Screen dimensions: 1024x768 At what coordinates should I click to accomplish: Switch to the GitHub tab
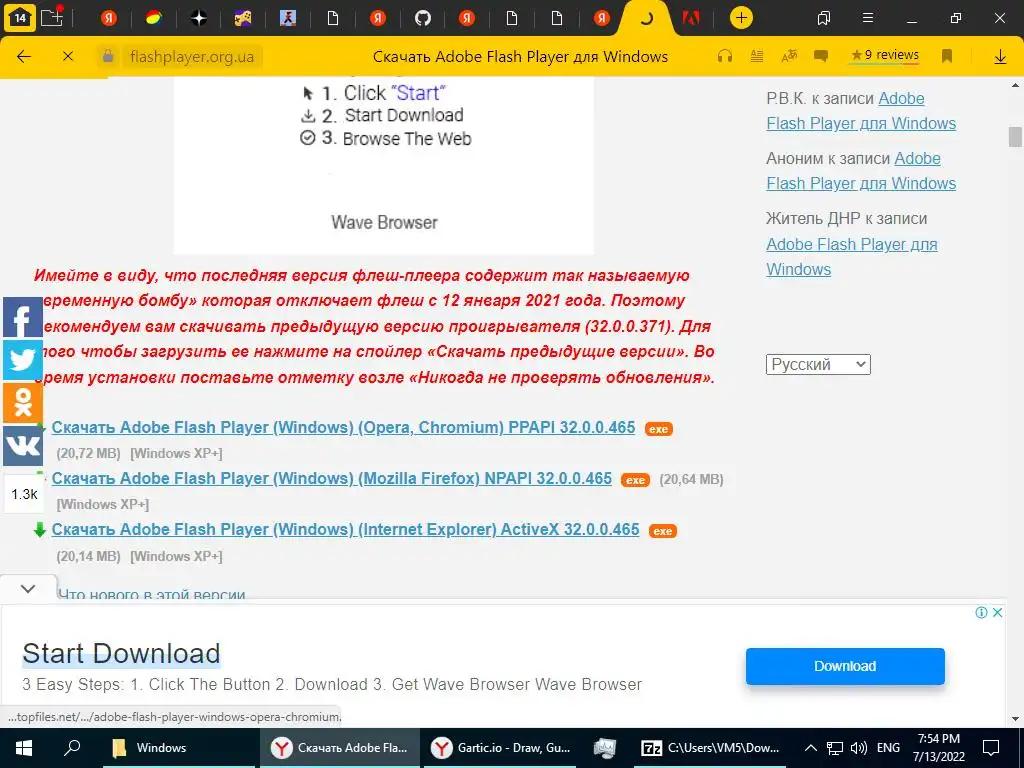(423, 18)
